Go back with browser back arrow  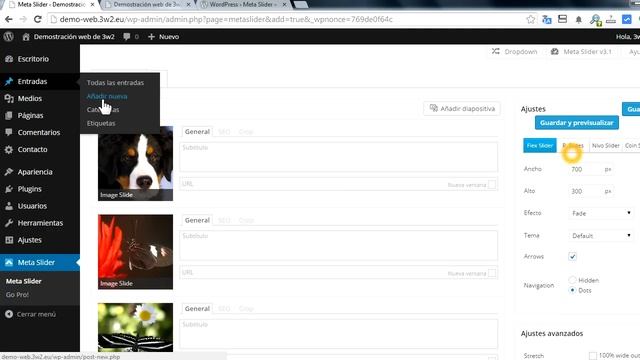pos(9,19)
